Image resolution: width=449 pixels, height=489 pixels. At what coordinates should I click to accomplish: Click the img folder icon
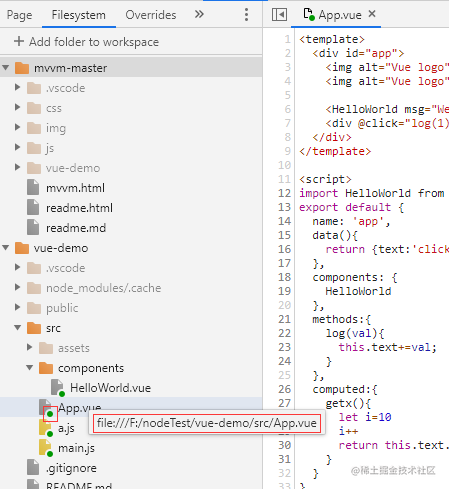[34, 128]
